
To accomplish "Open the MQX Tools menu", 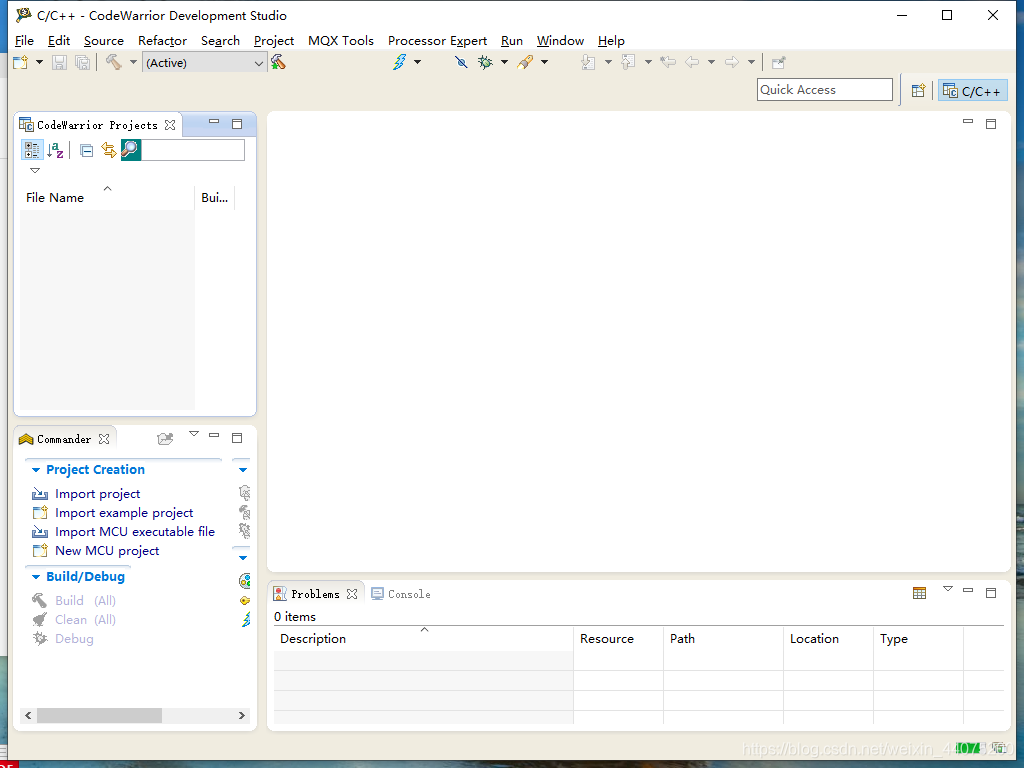I will point(341,40).
